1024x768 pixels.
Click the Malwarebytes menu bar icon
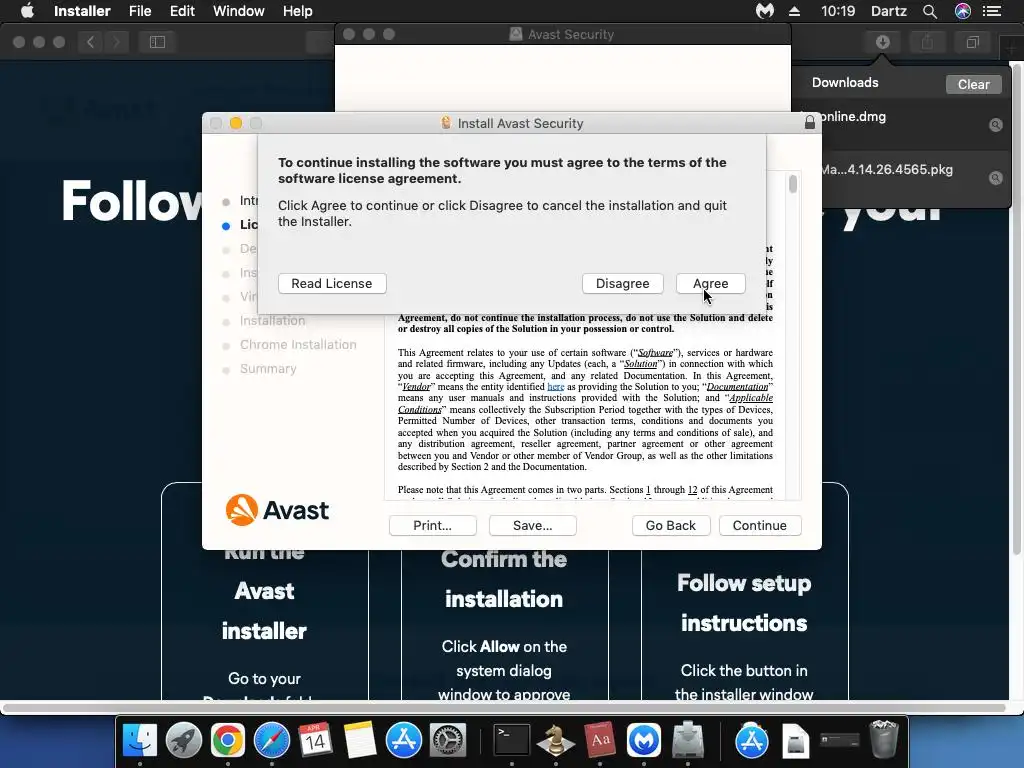[x=765, y=11]
